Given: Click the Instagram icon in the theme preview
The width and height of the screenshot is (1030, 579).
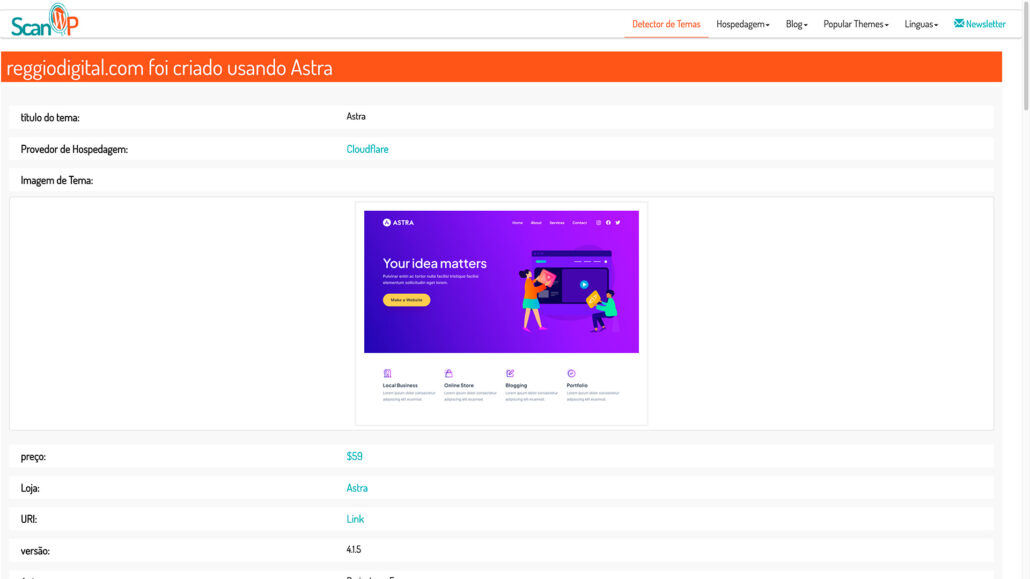Looking at the screenshot, I should [x=598, y=223].
